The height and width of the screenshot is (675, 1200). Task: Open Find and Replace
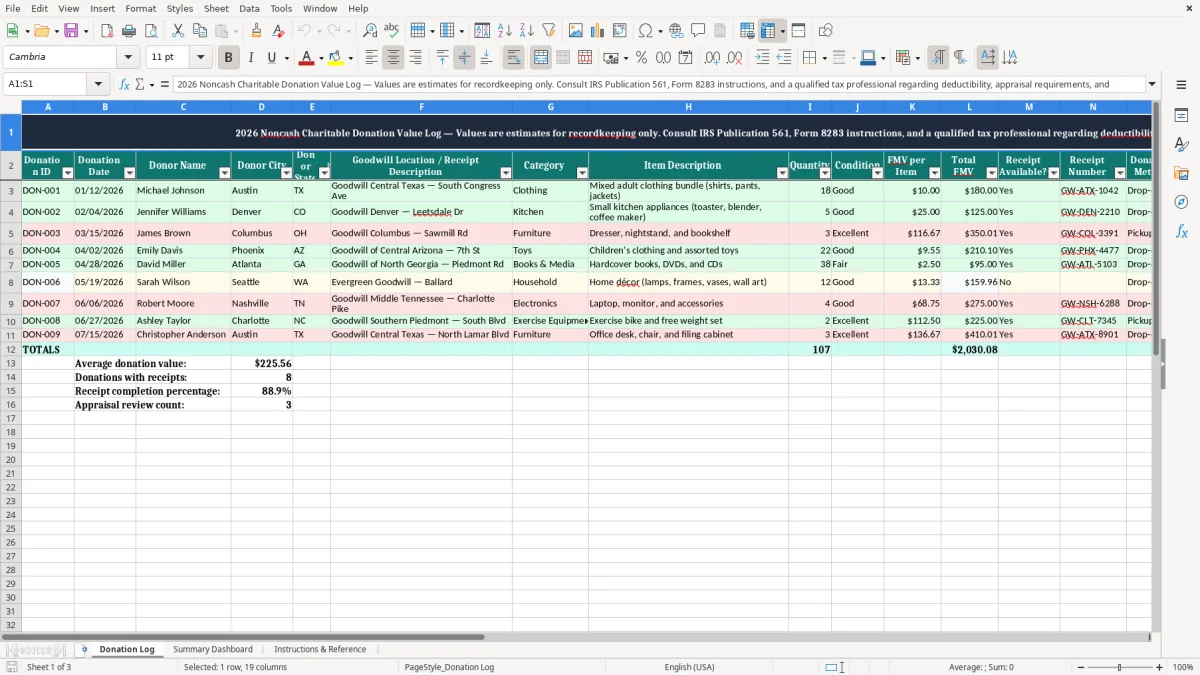(x=370, y=31)
